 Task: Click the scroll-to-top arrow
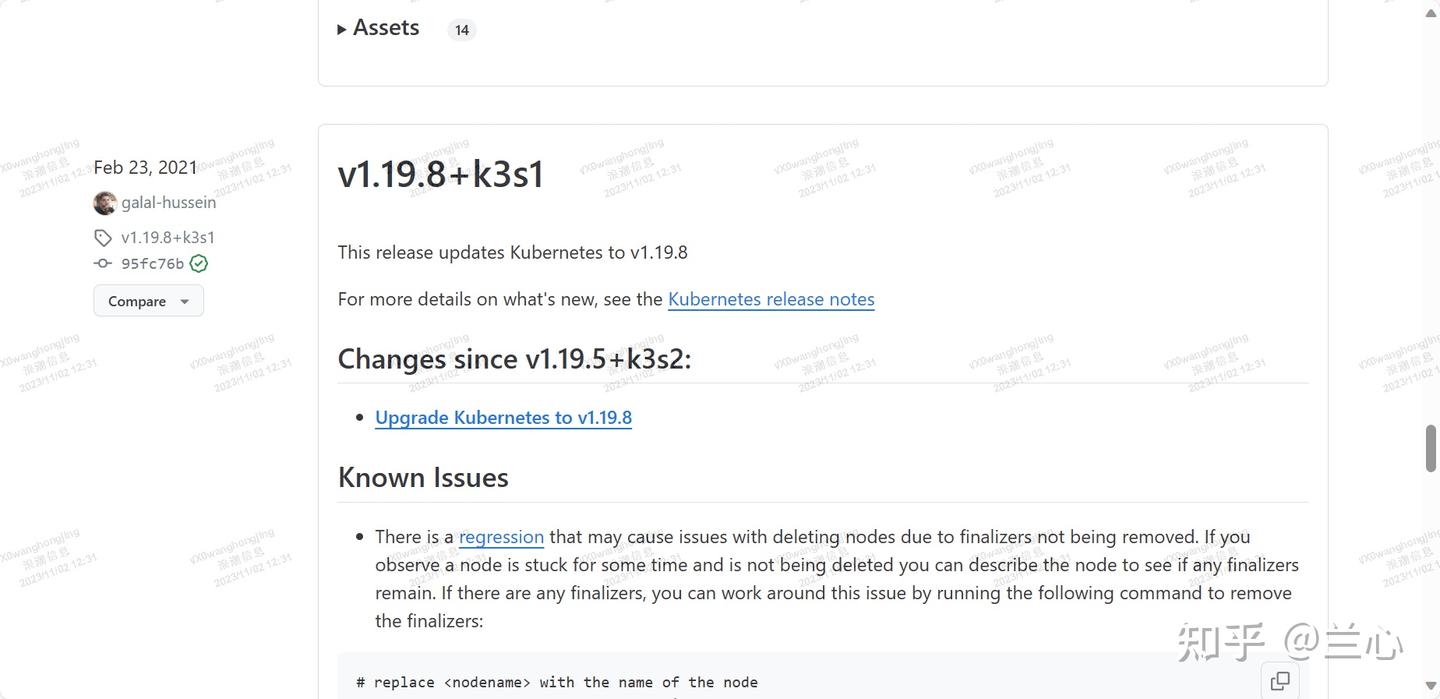click(x=1429, y=12)
